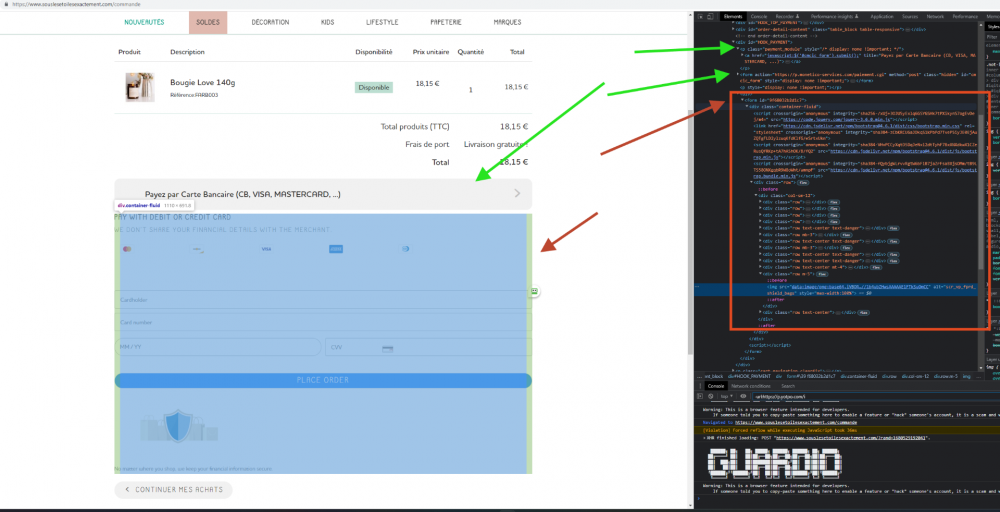1000x512 pixels.
Task: Click the code.jquery.com script src link
Action: [x=837, y=119]
